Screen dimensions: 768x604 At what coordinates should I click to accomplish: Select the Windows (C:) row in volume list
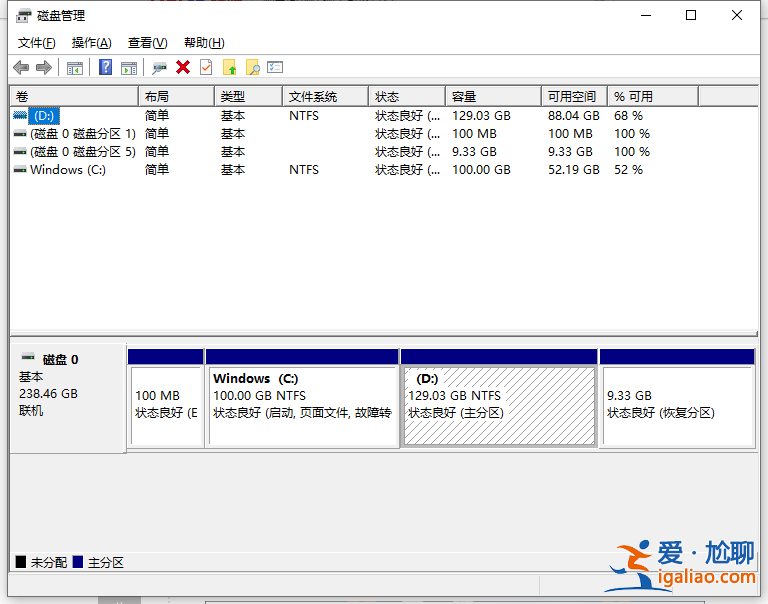pos(67,170)
